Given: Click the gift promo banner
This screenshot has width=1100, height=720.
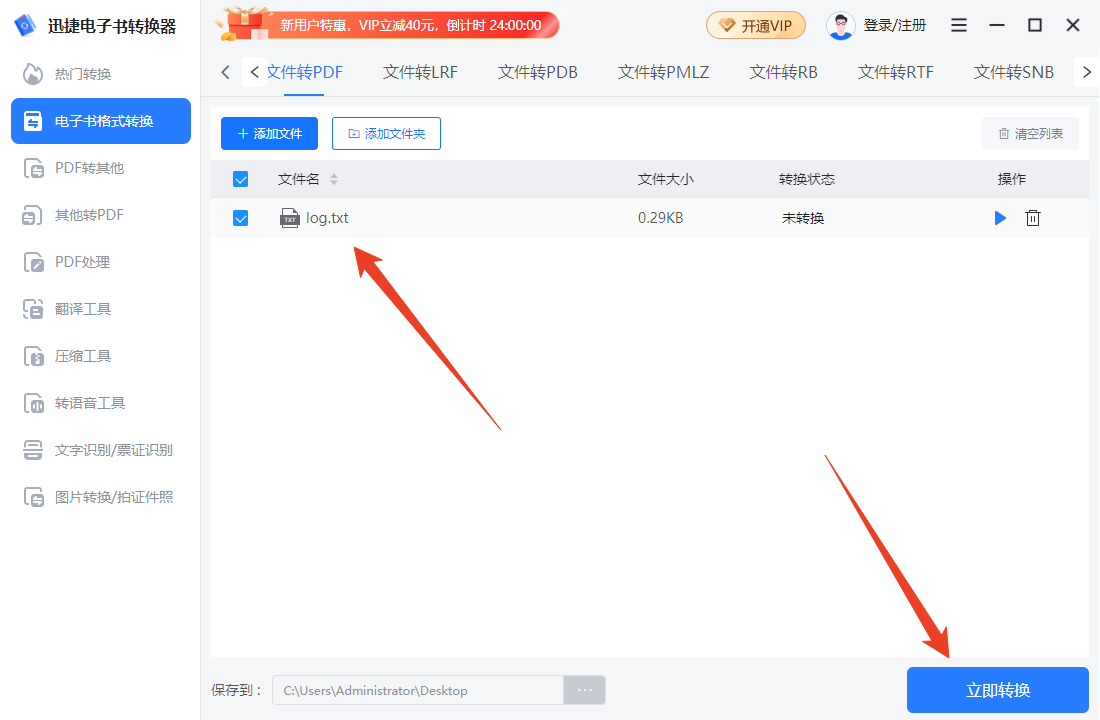Looking at the screenshot, I should coord(387,25).
